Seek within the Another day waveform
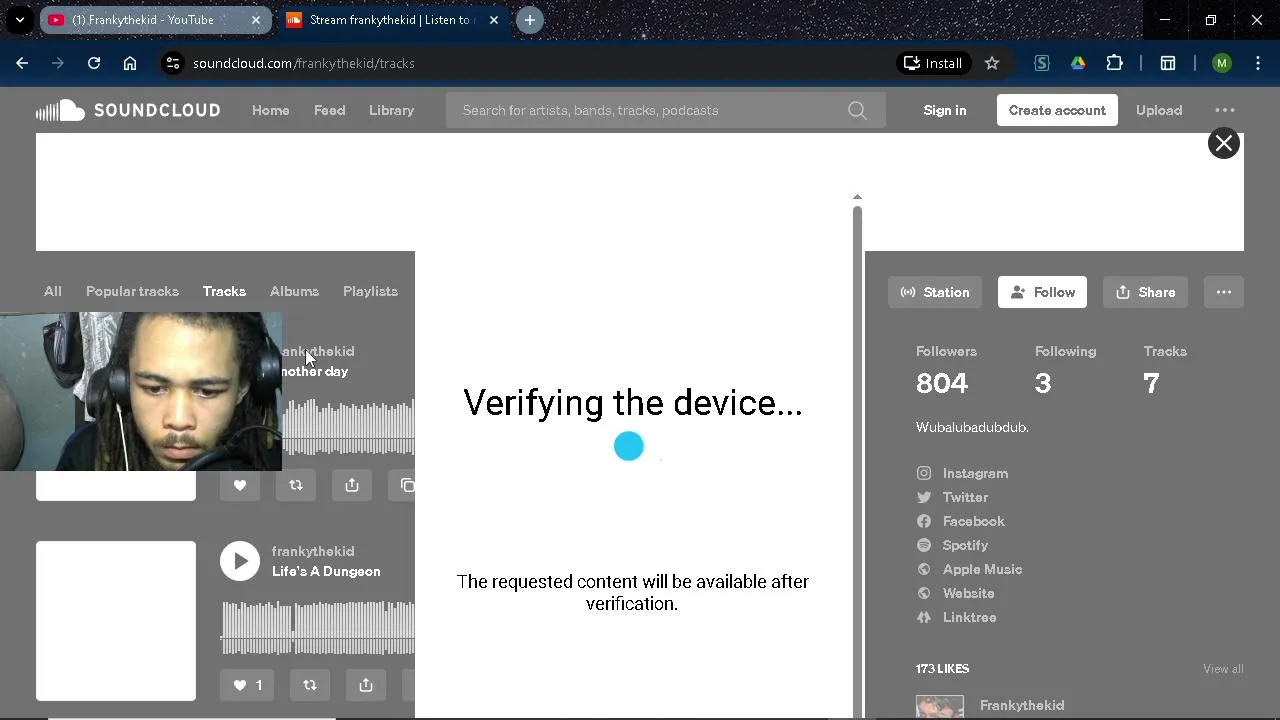The height and width of the screenshot is (720, 1280). point(348,427)
